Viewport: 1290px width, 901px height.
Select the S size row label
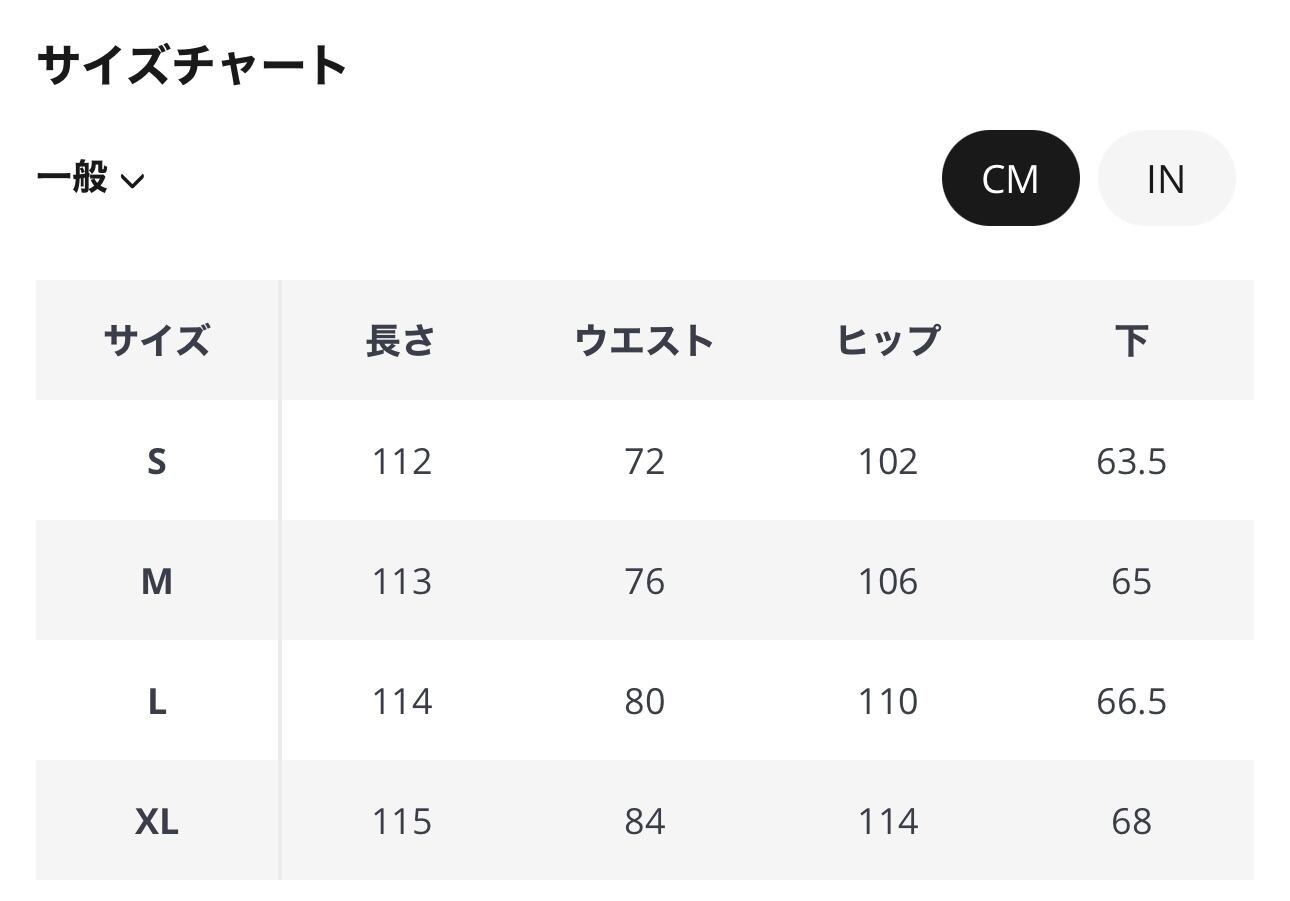pos(157,461)
